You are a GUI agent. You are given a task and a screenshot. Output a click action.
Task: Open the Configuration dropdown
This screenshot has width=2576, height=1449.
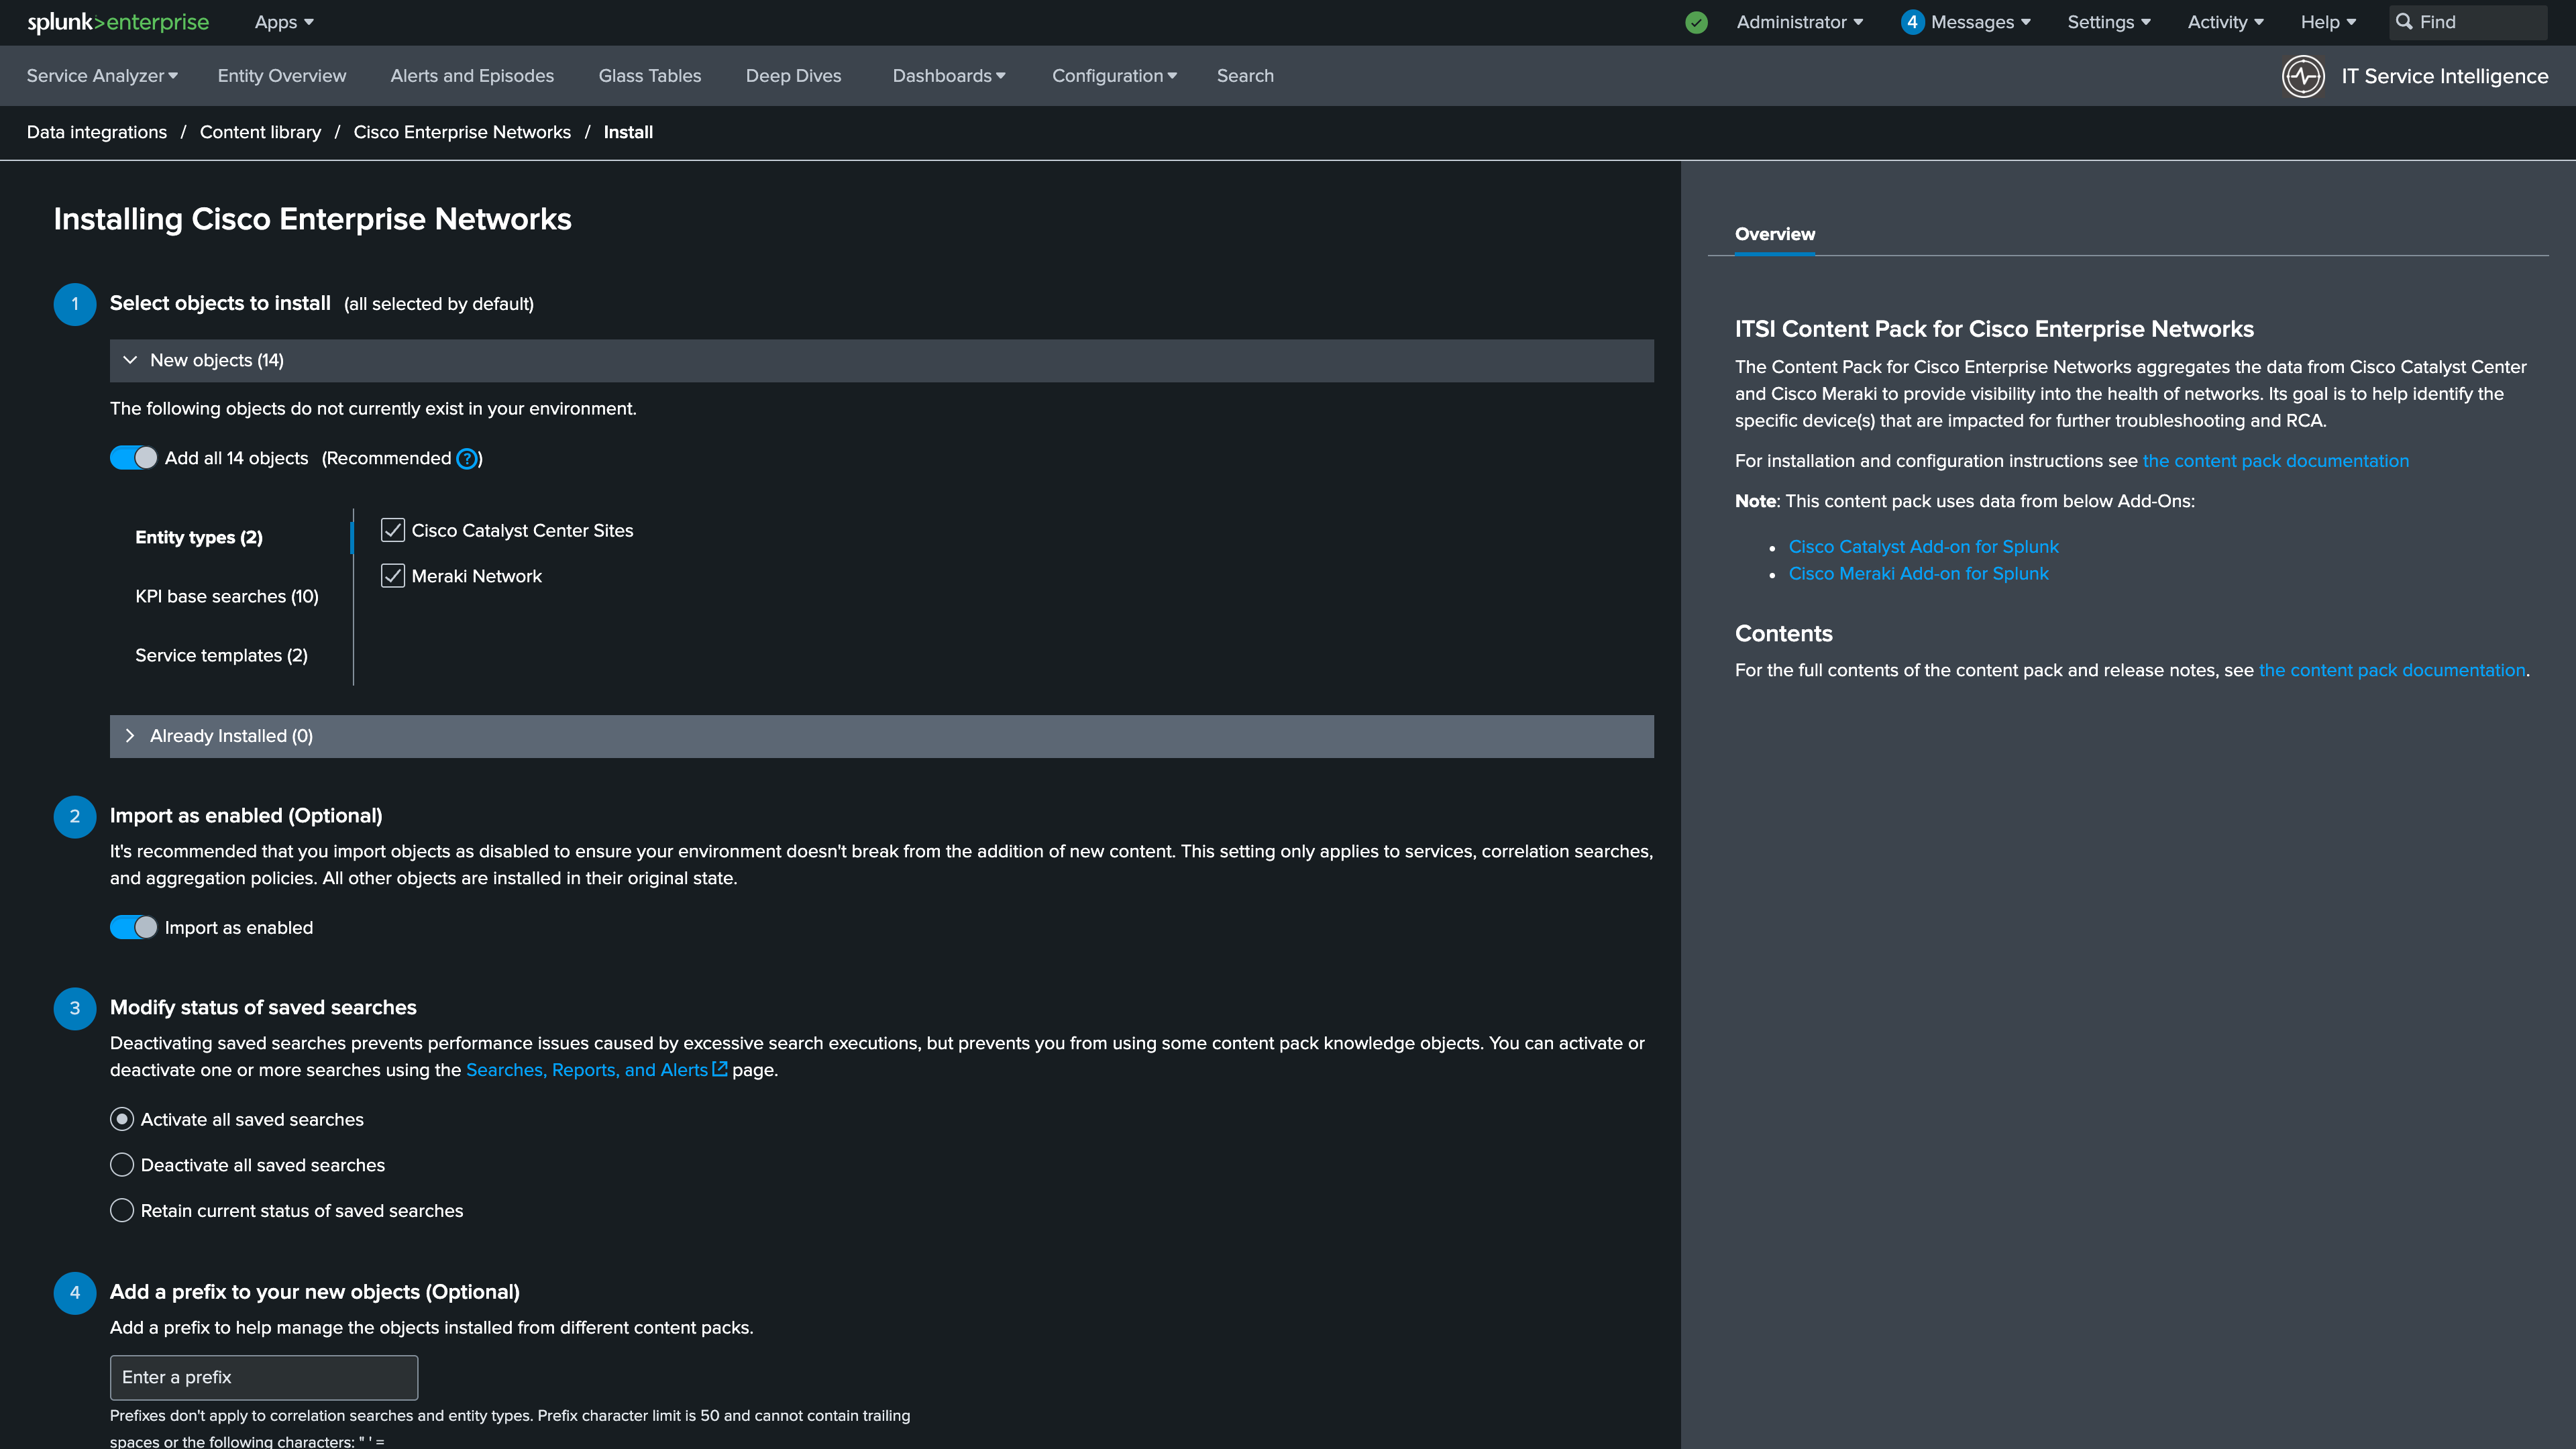click(x=1114, y=76)
